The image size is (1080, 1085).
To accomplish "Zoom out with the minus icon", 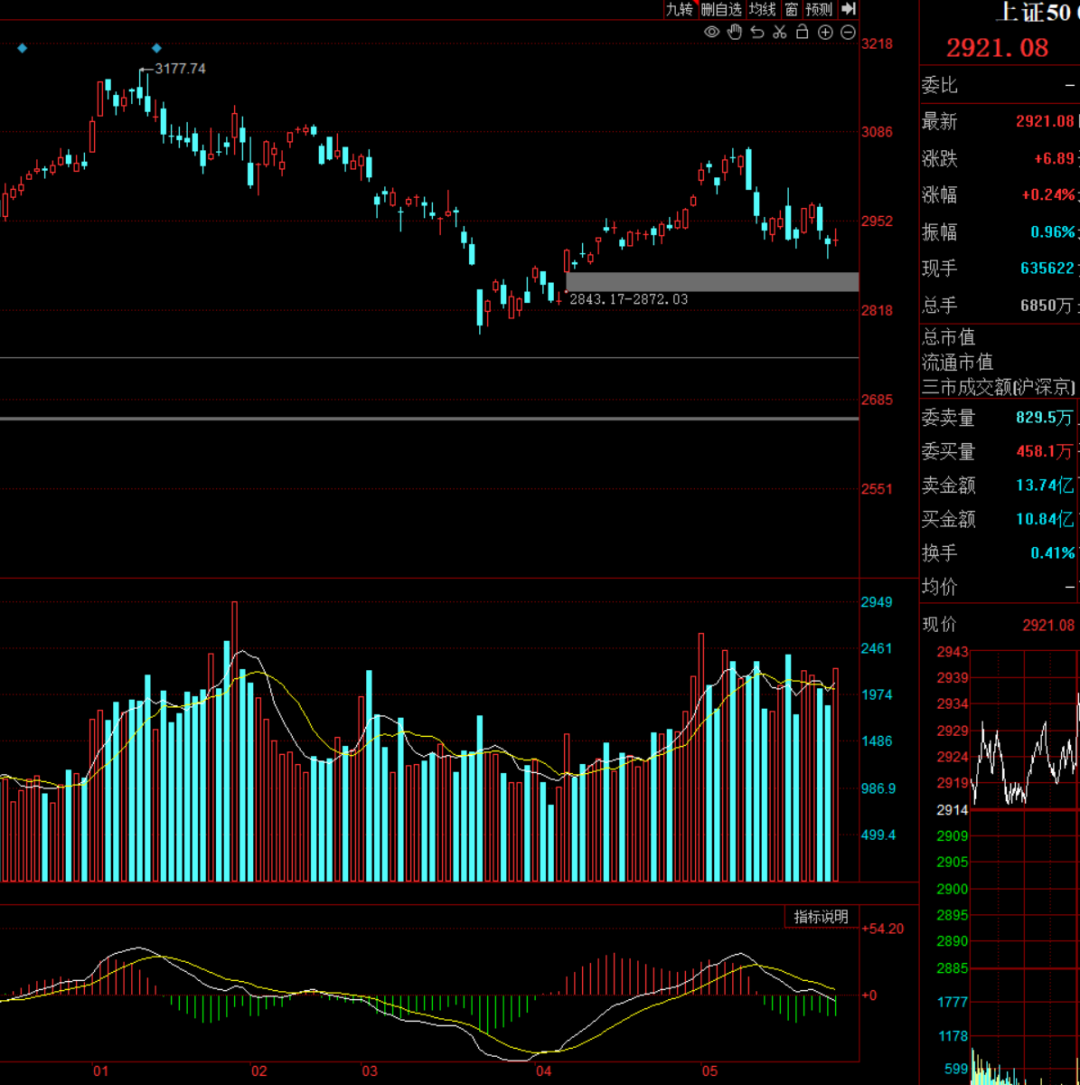I will [848, 32].
